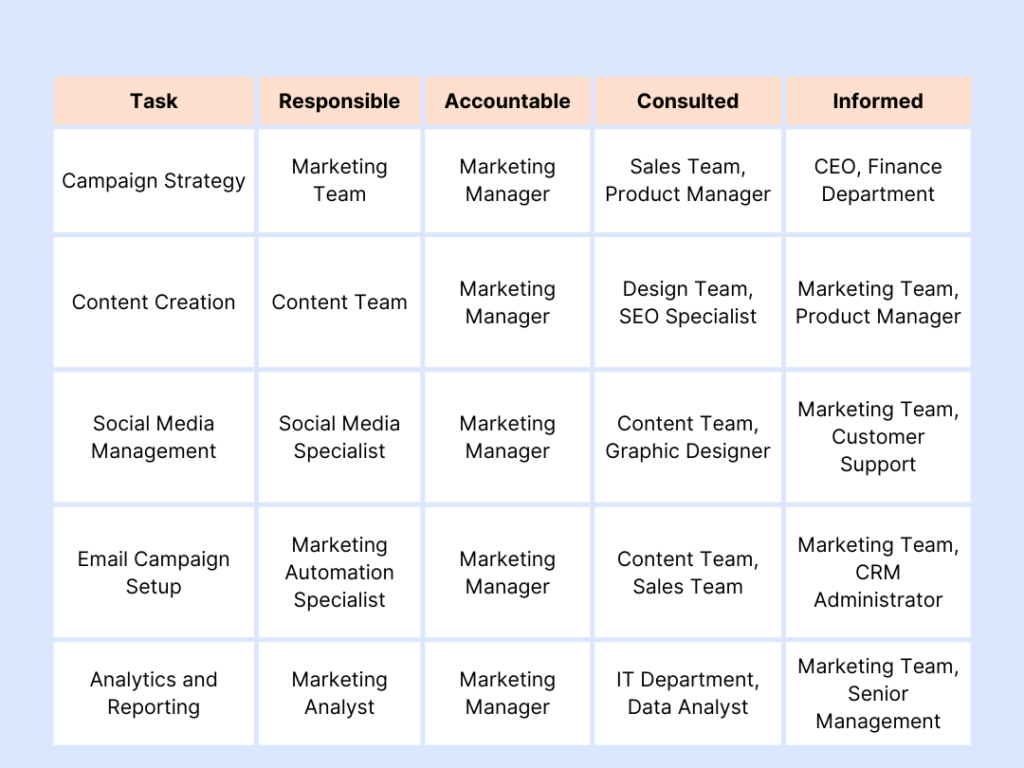The height and width of the screenshot is (768, 1024).
Task: Click the Marketing Automation Specialist cell
Action: click(340, 573)
